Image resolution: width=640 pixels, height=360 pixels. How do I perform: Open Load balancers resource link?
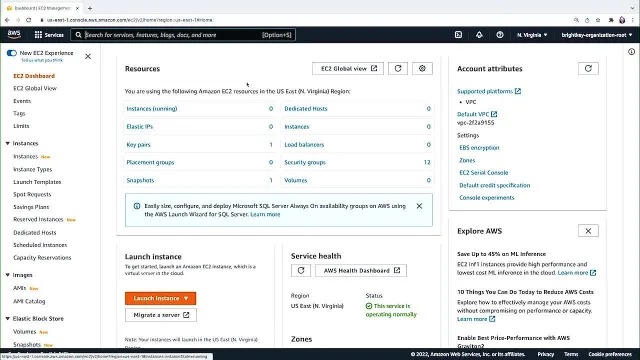[304, 144]
